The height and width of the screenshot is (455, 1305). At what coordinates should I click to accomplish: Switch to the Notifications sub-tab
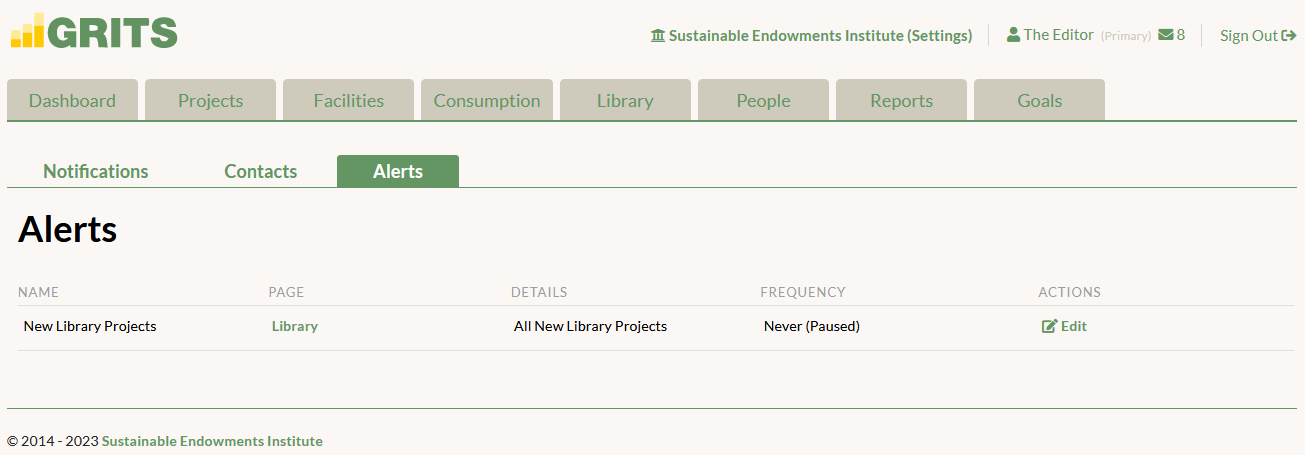(96, 171)
